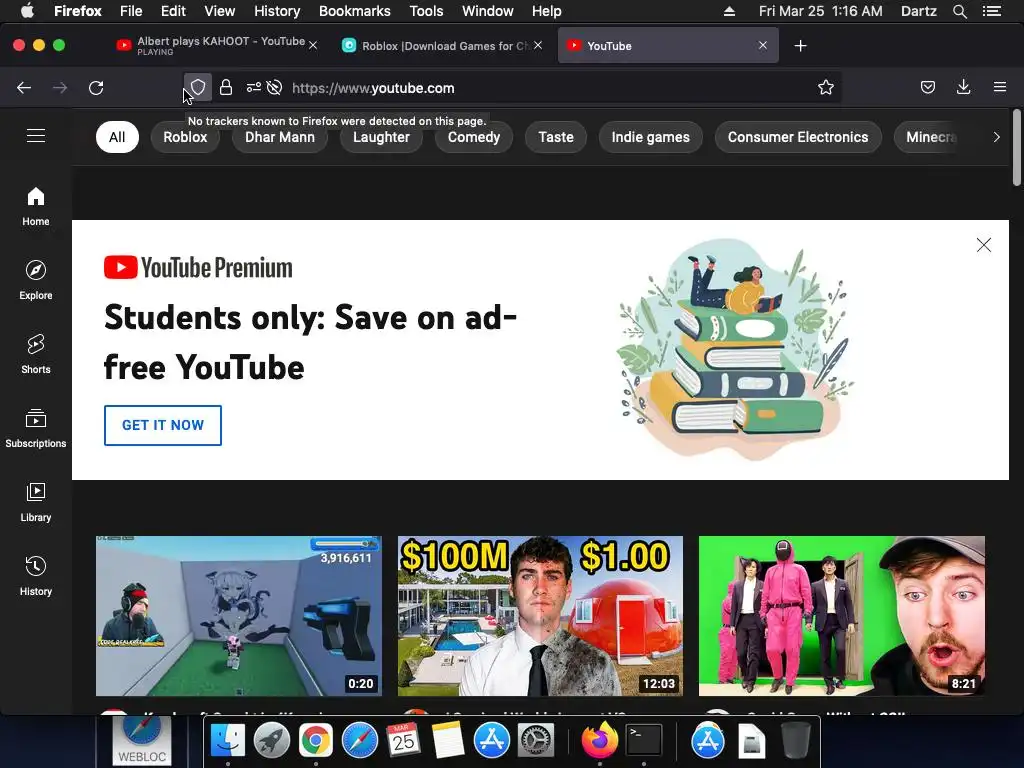Reload the current page

click(96, 88)
